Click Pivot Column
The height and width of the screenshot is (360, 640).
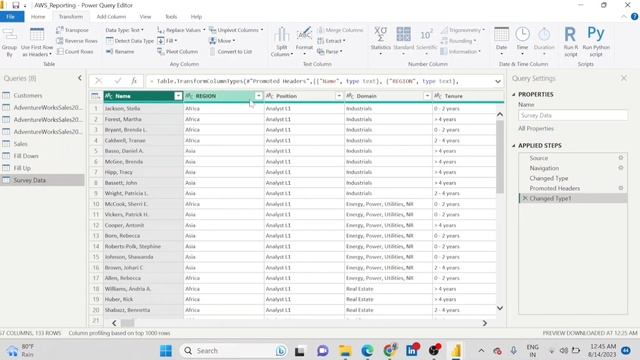[x=178, y=52]
